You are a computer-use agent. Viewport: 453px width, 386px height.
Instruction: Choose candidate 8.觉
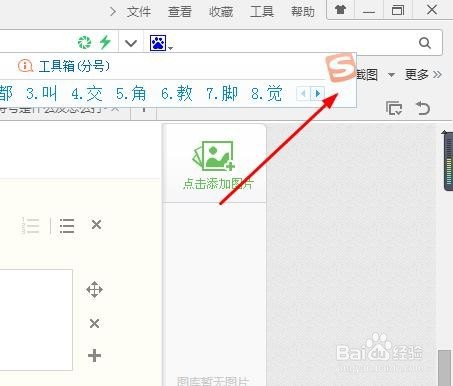pos(267,94)
